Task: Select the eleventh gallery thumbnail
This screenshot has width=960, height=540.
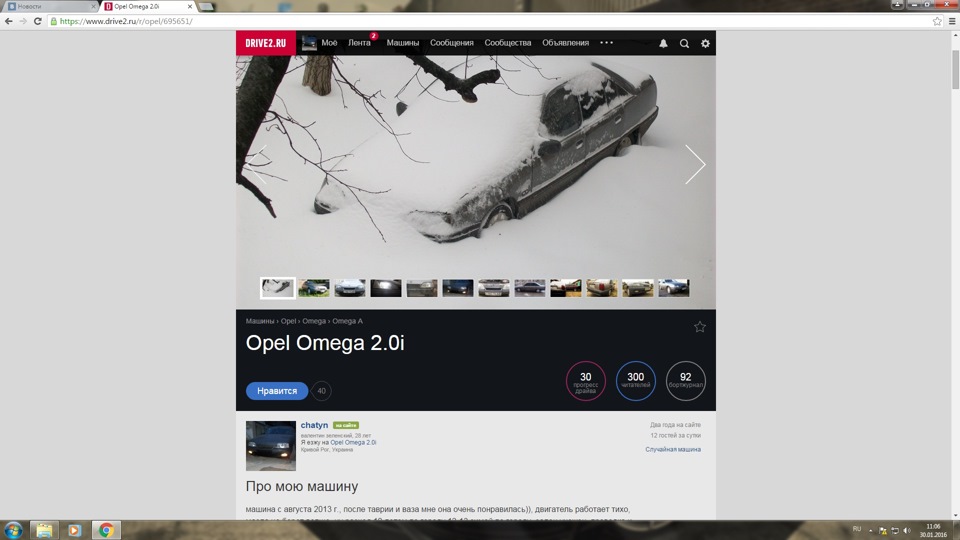Action: tap(638, 288)
